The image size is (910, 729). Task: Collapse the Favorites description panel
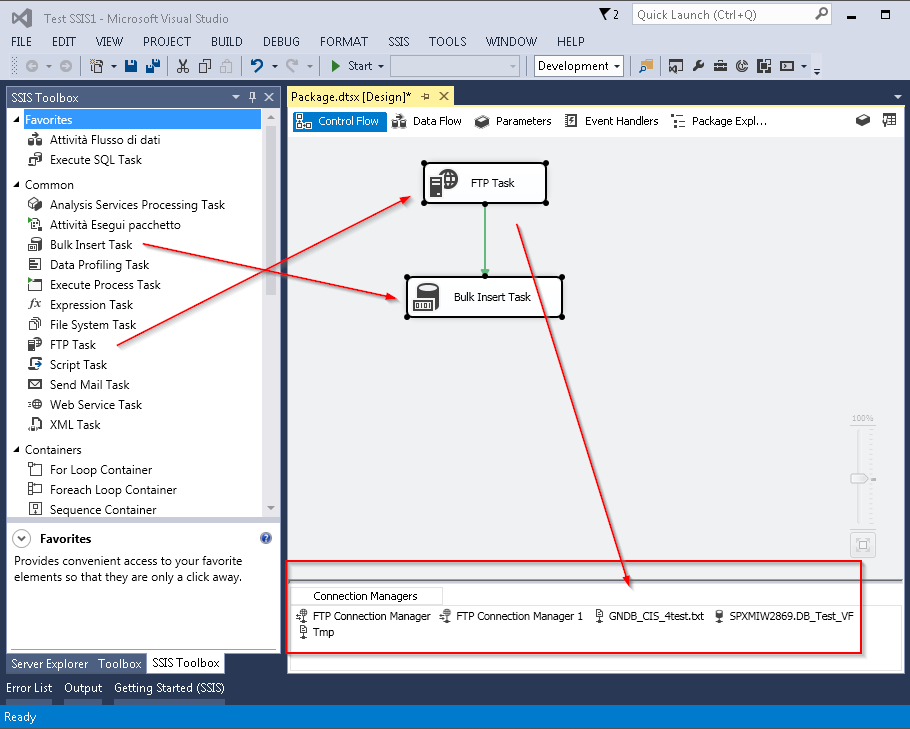point(21,538)
